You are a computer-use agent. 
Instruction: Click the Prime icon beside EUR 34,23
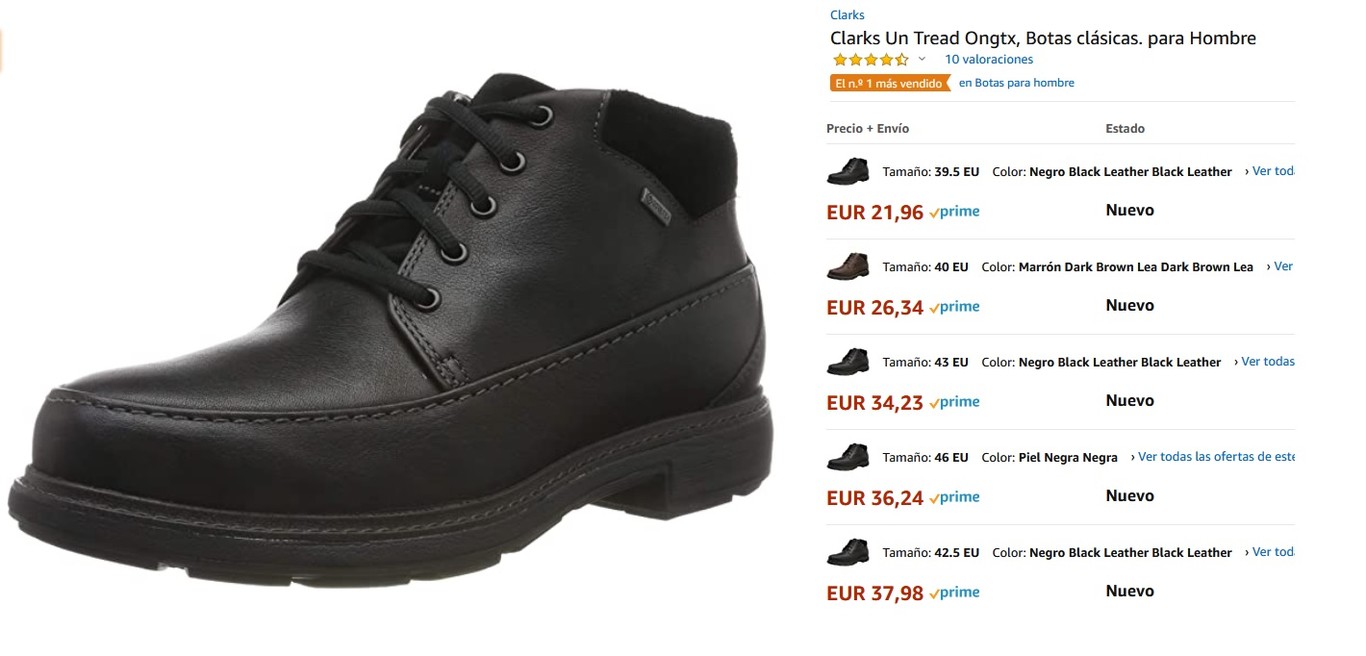pos(954,402)
